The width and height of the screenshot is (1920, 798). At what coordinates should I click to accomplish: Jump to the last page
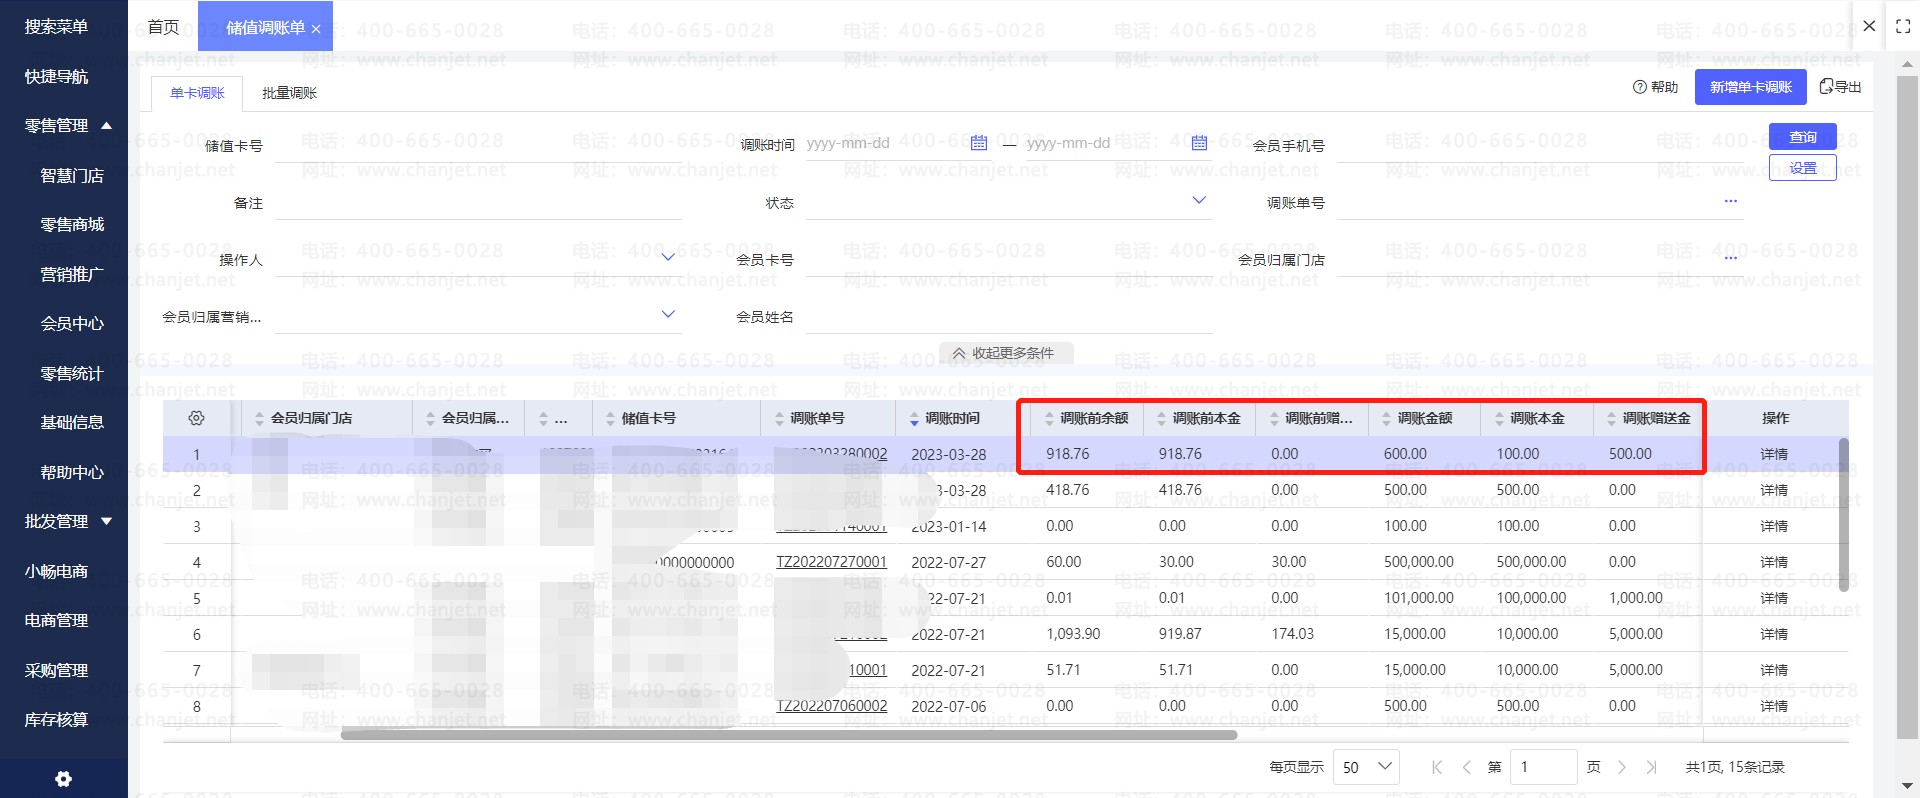point(1651,767)
